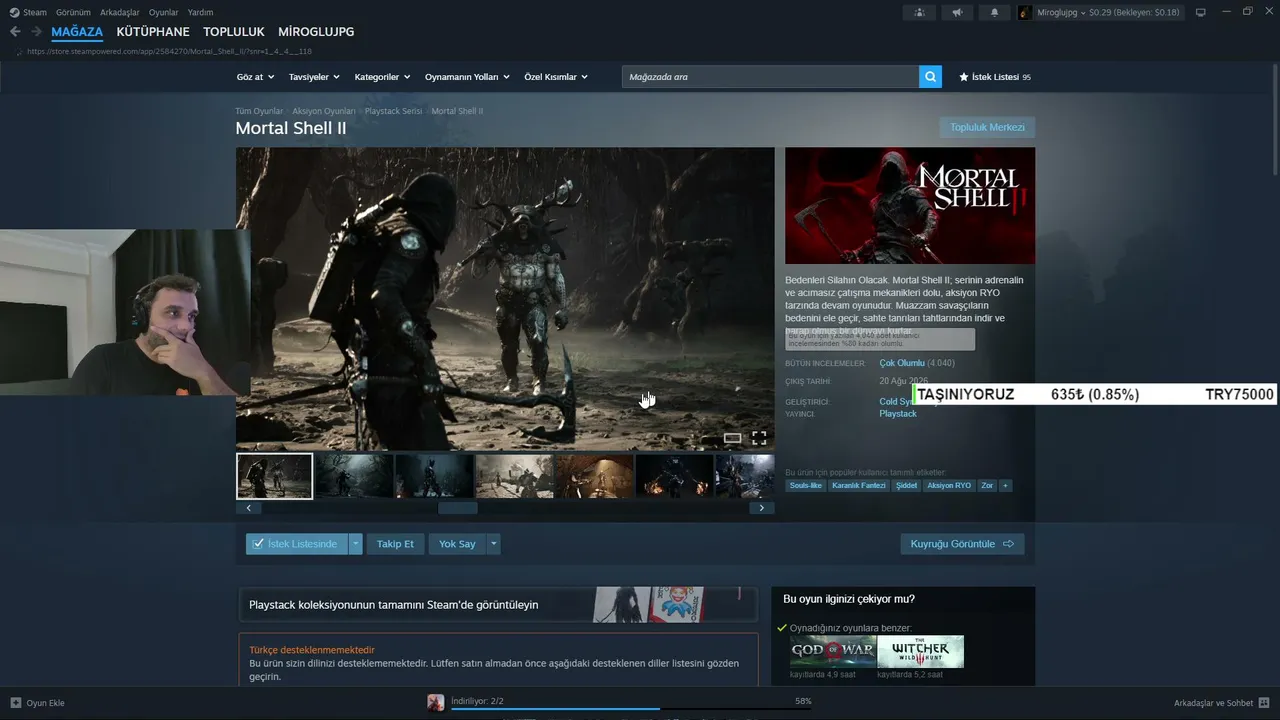The image size is (1280, 720).
Task: Select the first screenshot thumbnail in the strip
Action: coord(274,476)
